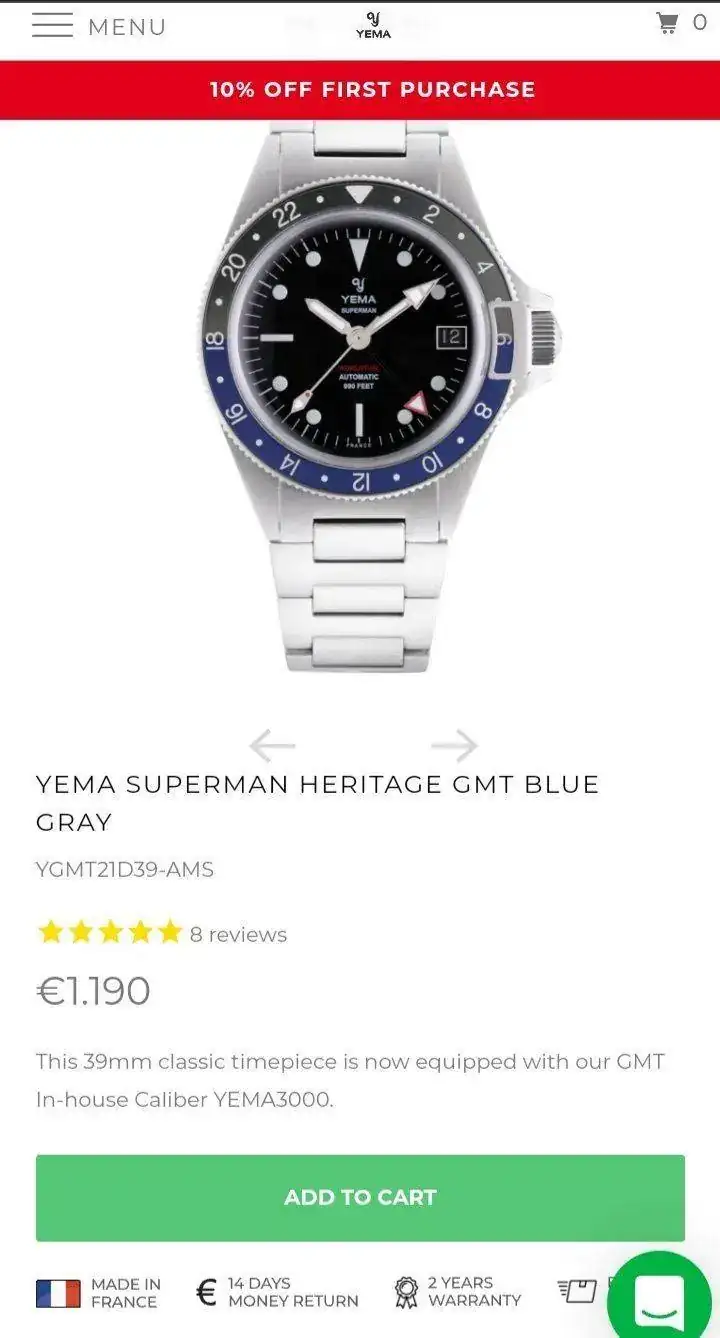
Task: Click the shipping box icon
Action: 578,1291
